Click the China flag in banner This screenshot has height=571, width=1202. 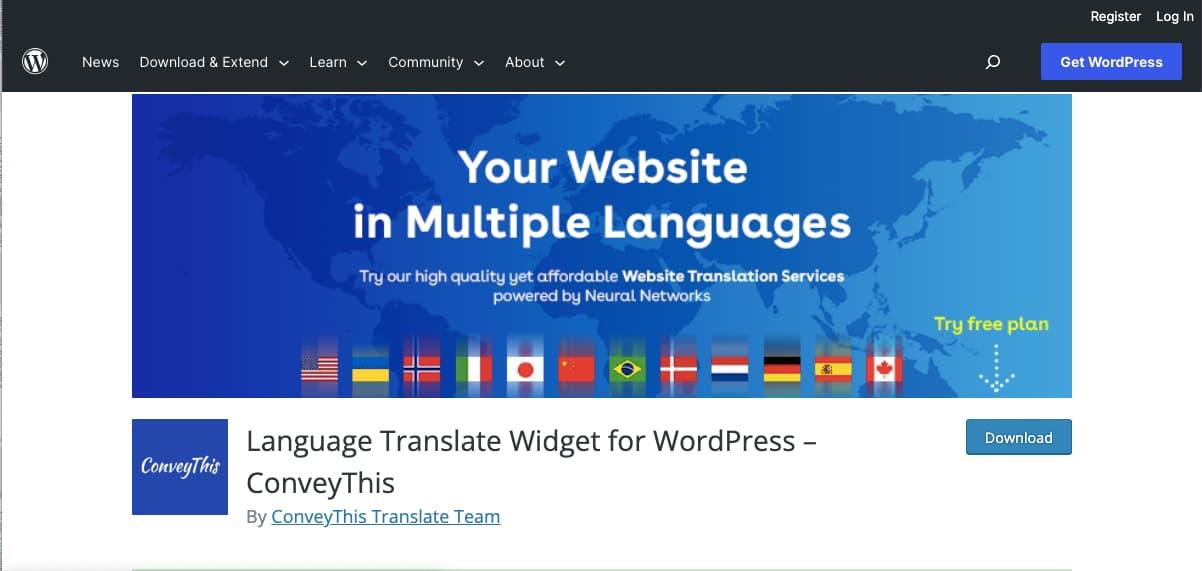[577, 370]
